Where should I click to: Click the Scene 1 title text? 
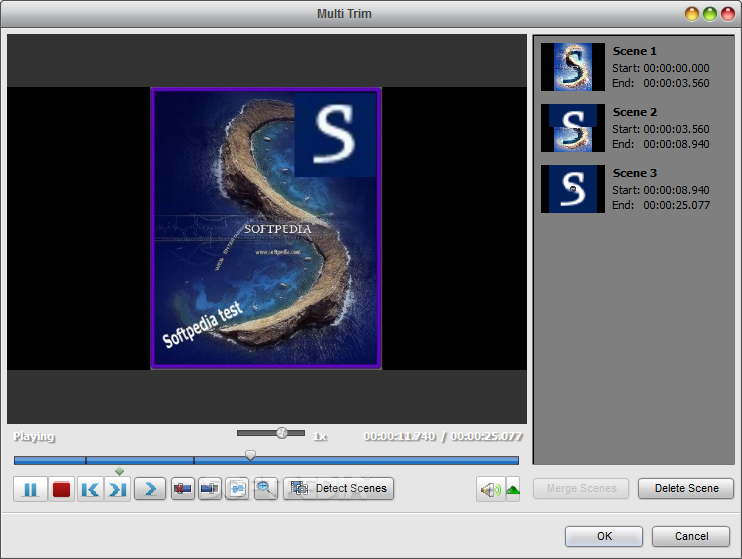coord(635,51)
